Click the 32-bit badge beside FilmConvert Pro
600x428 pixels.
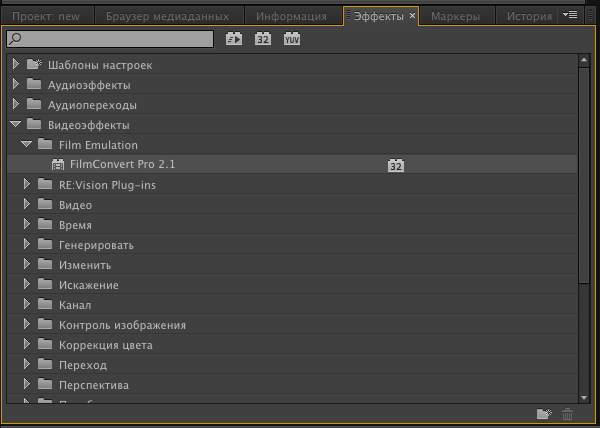click(x=396, y=165)
